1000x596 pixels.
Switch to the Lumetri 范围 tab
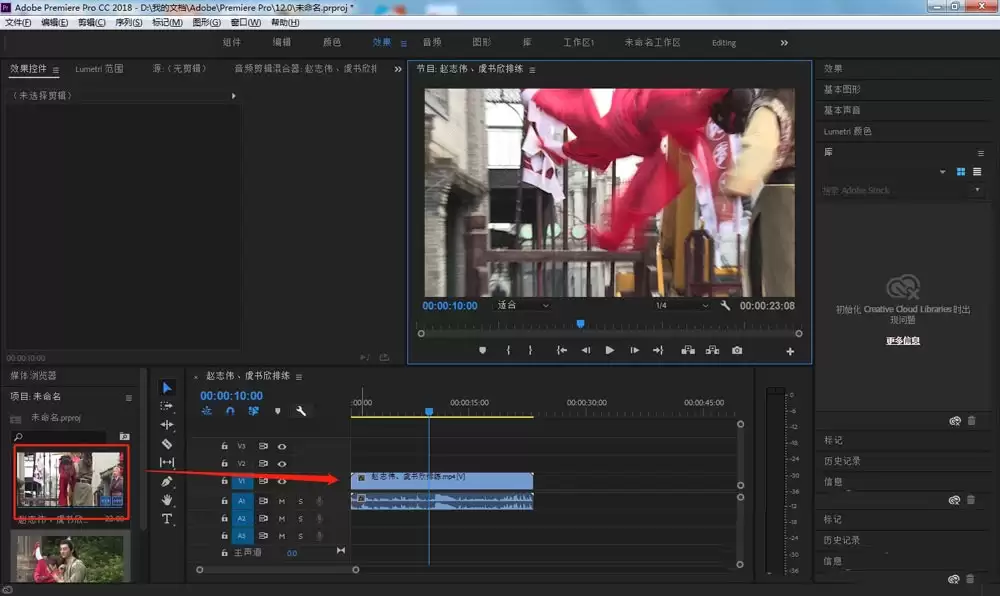tap(99, 69)
